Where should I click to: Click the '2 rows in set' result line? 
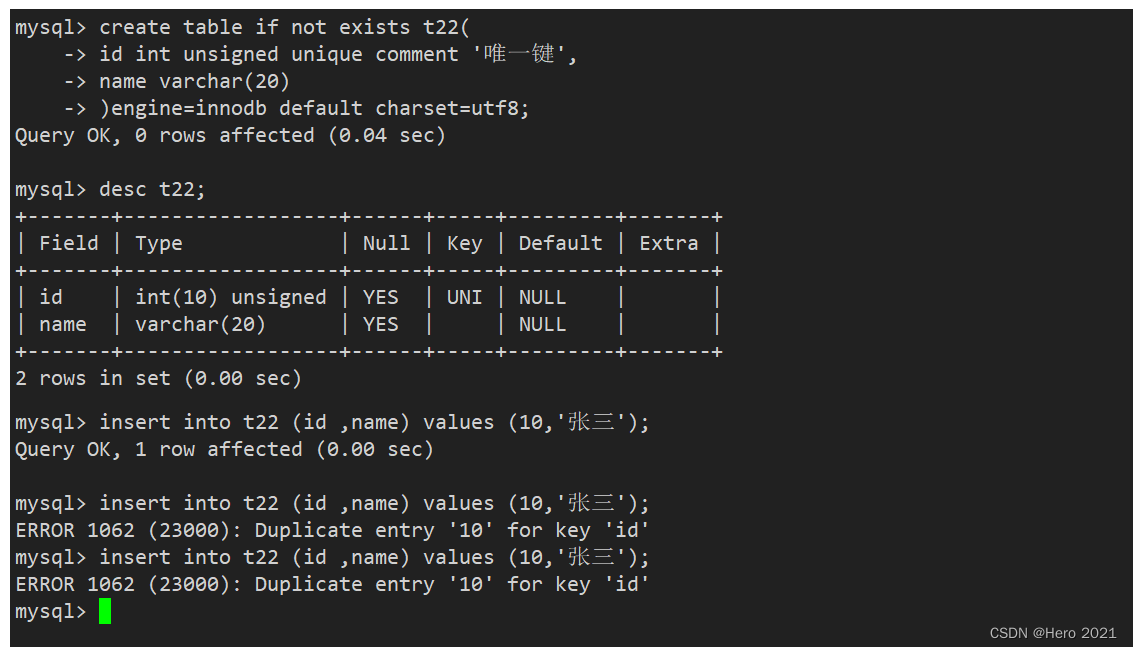158,378
